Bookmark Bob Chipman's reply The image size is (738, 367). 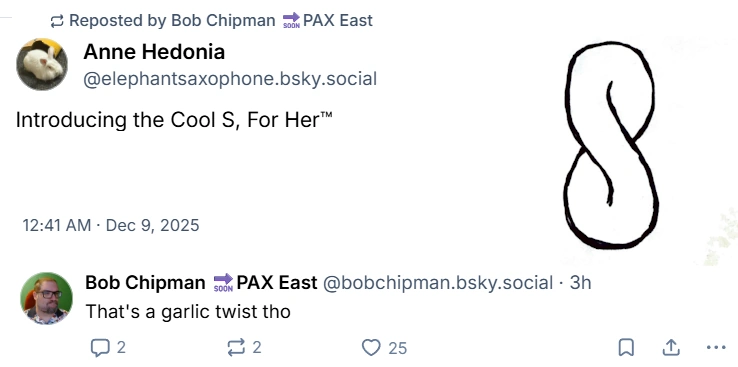click(x=626, y=348)
